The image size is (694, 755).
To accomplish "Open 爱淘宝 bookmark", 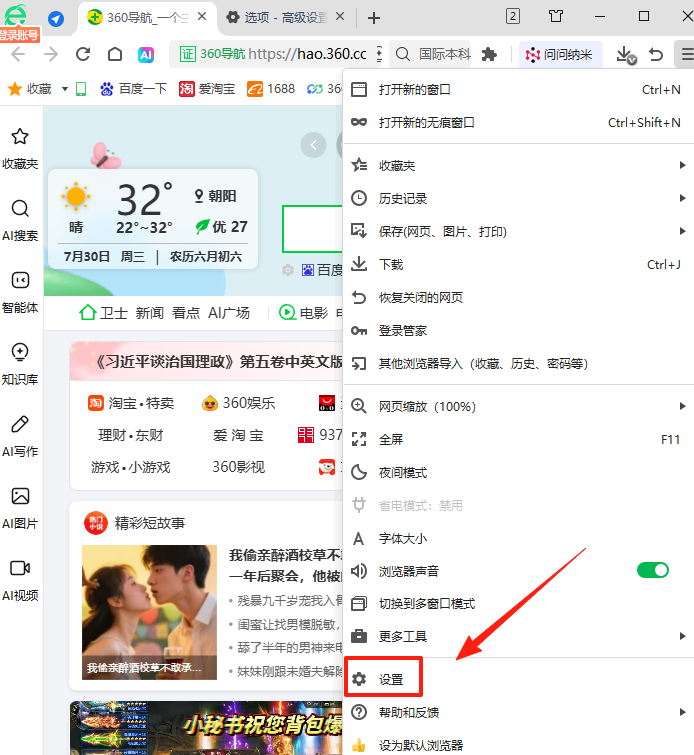I will (x=207, y=89).
